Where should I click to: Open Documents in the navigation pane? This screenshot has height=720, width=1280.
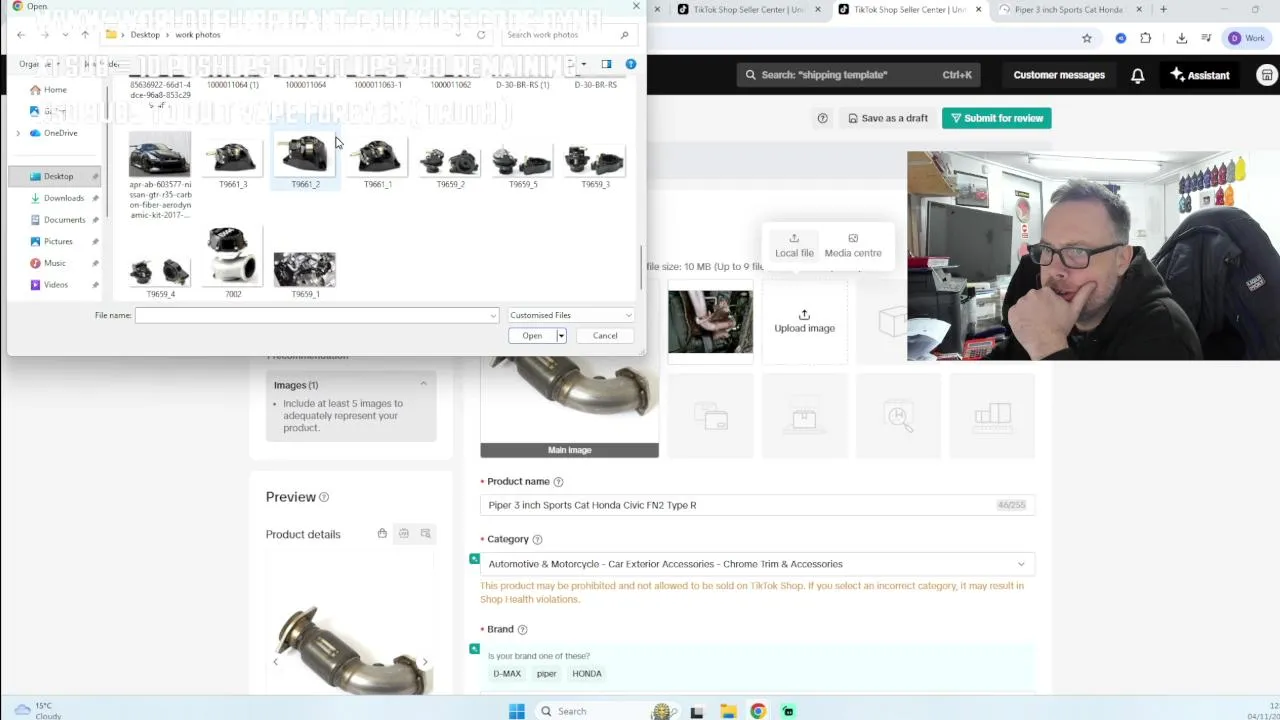[x=64, y=220]
